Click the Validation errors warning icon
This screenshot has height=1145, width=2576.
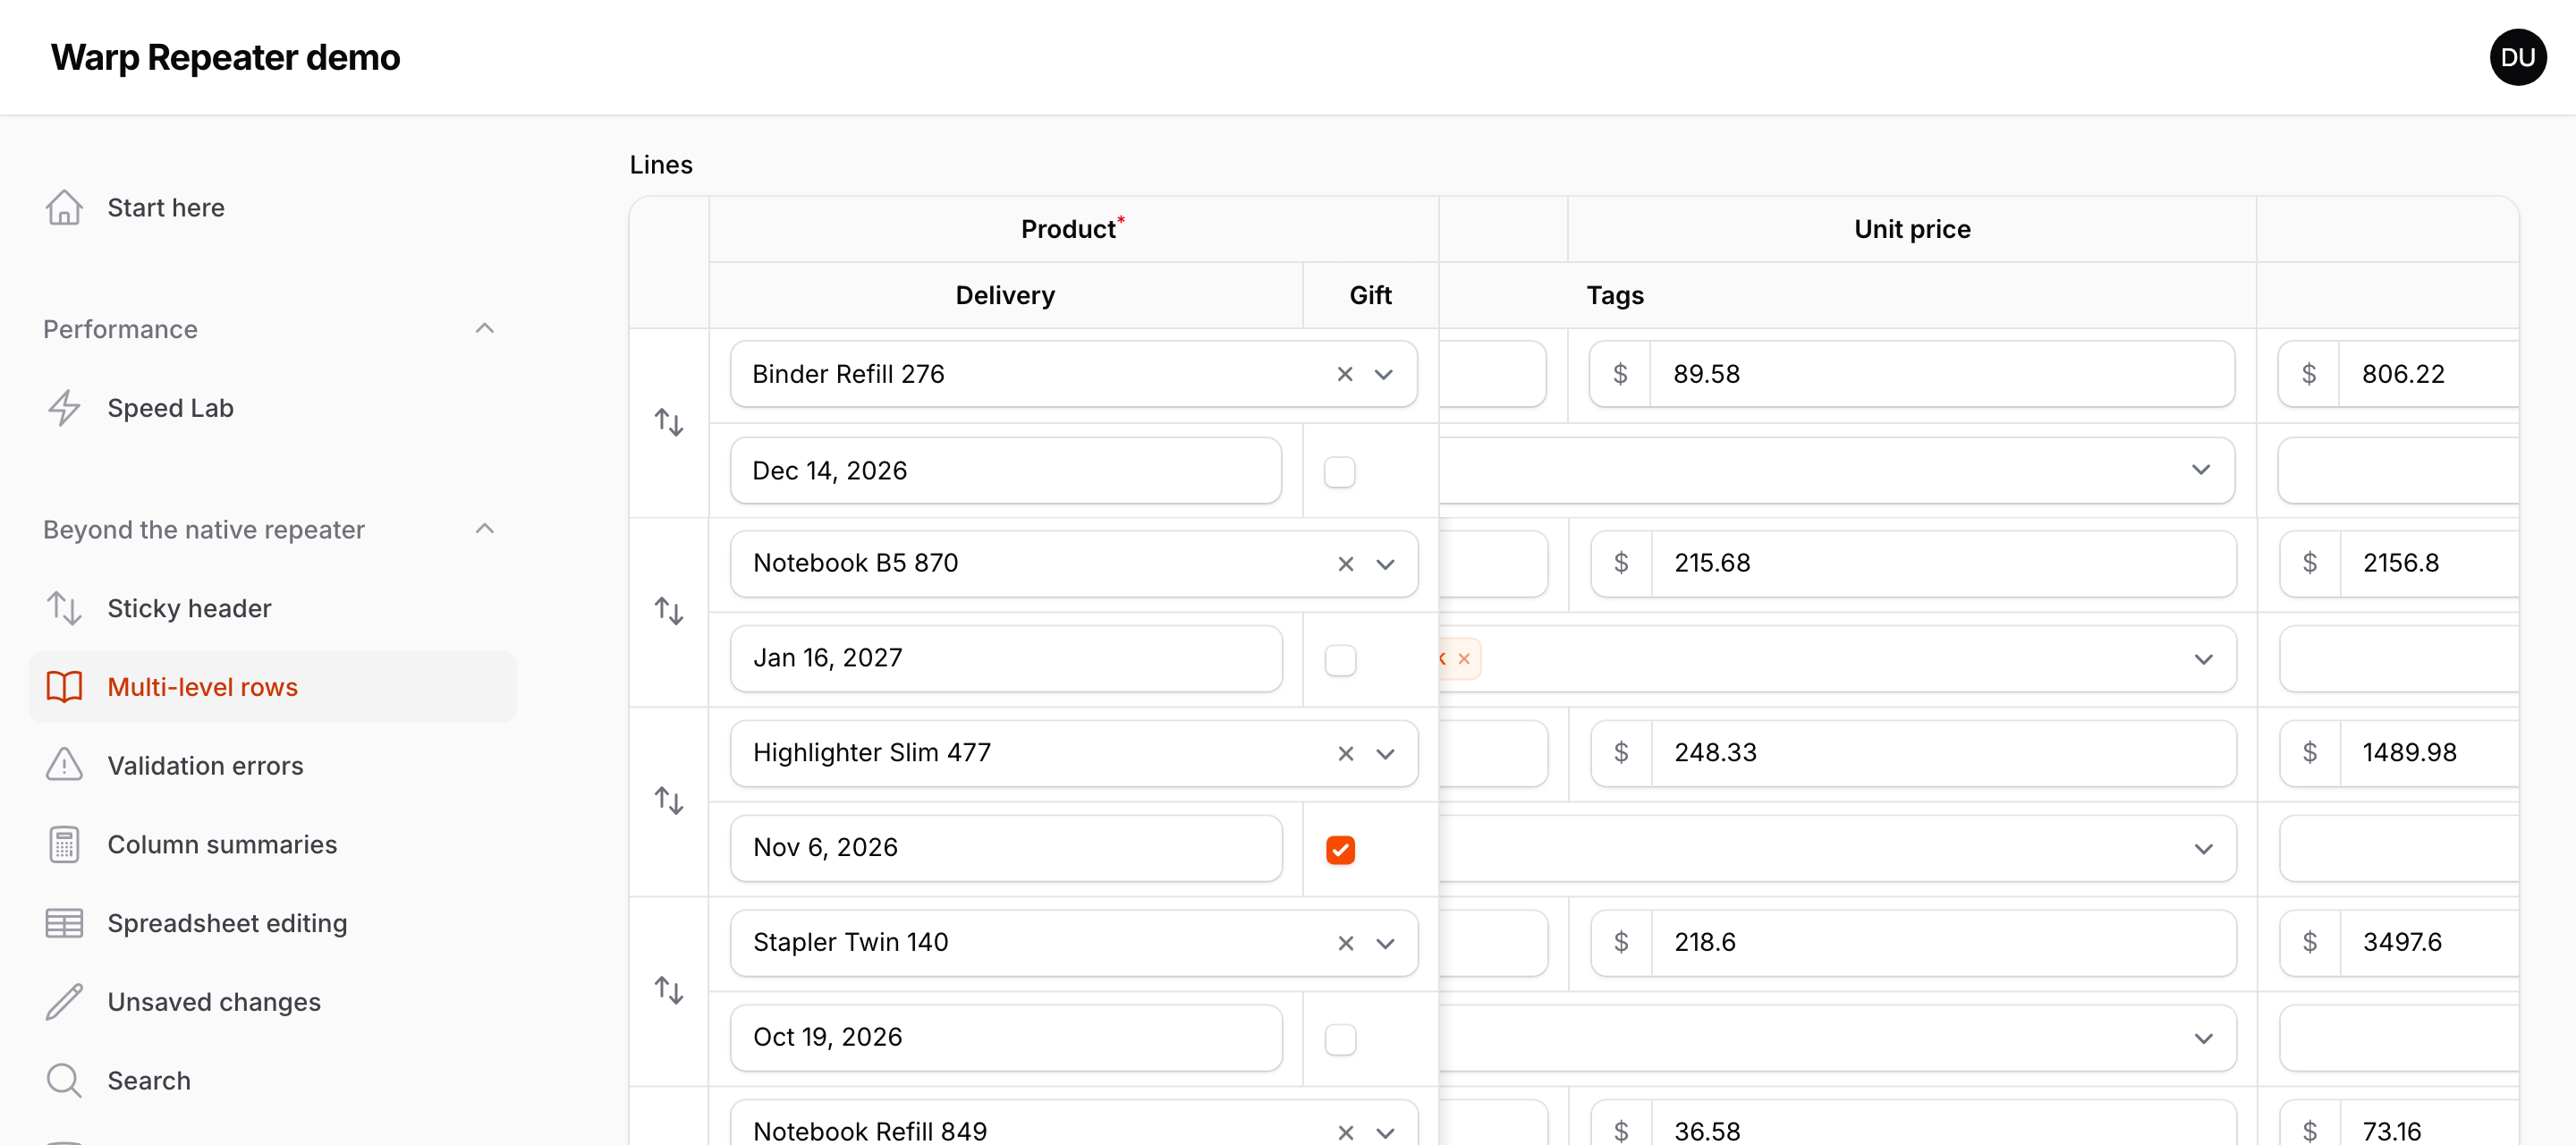point(64,765)
